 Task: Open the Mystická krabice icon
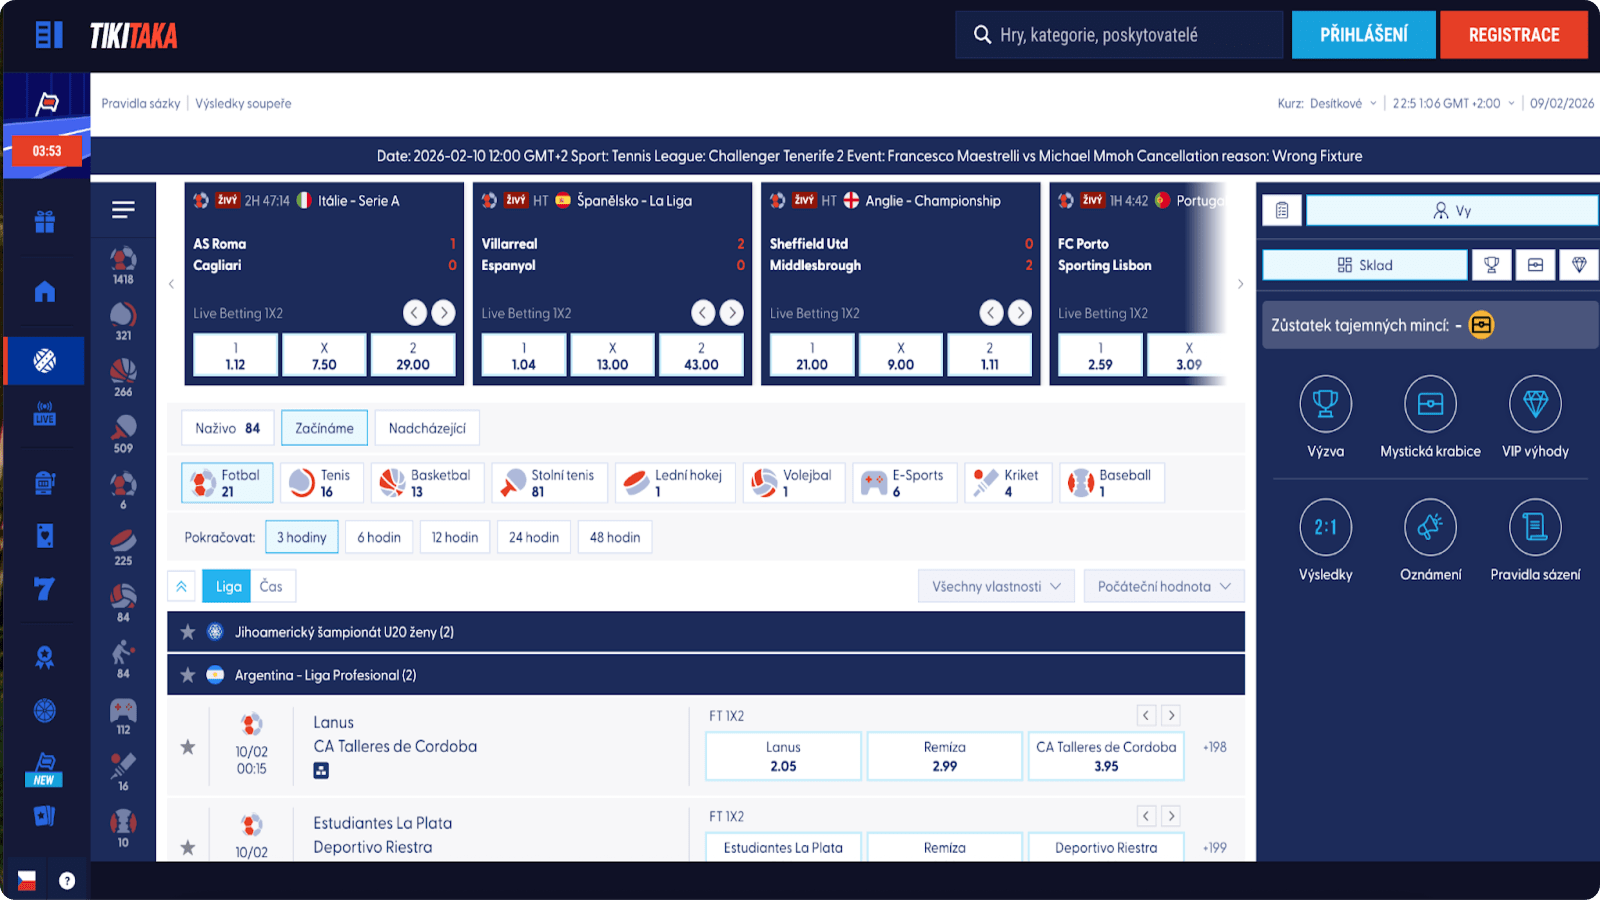[1430, 404]
